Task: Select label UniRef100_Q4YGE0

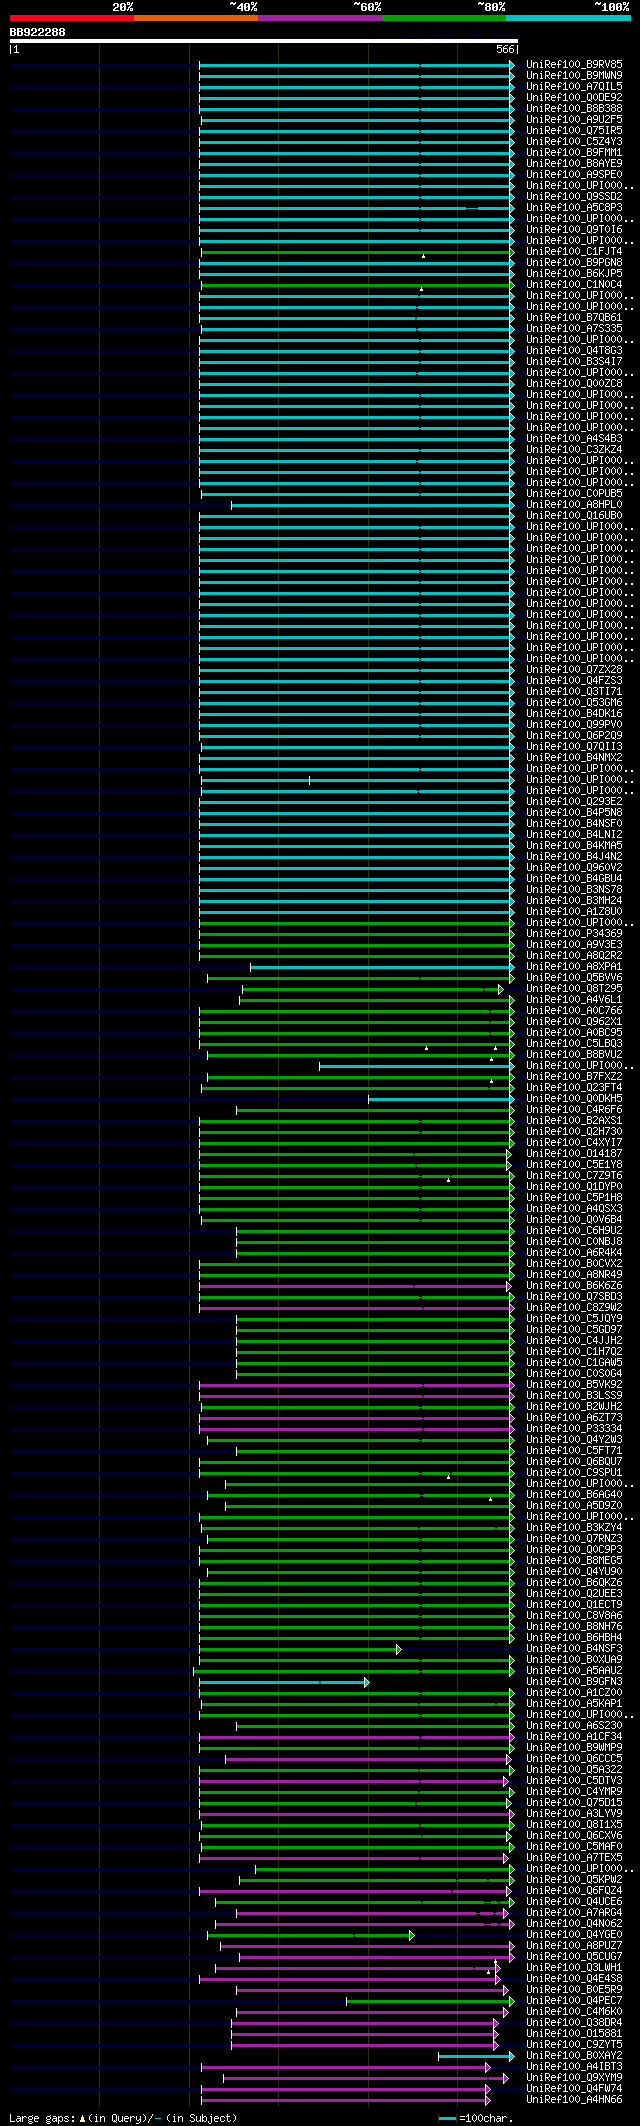Action: click(x=574, y=1934)
